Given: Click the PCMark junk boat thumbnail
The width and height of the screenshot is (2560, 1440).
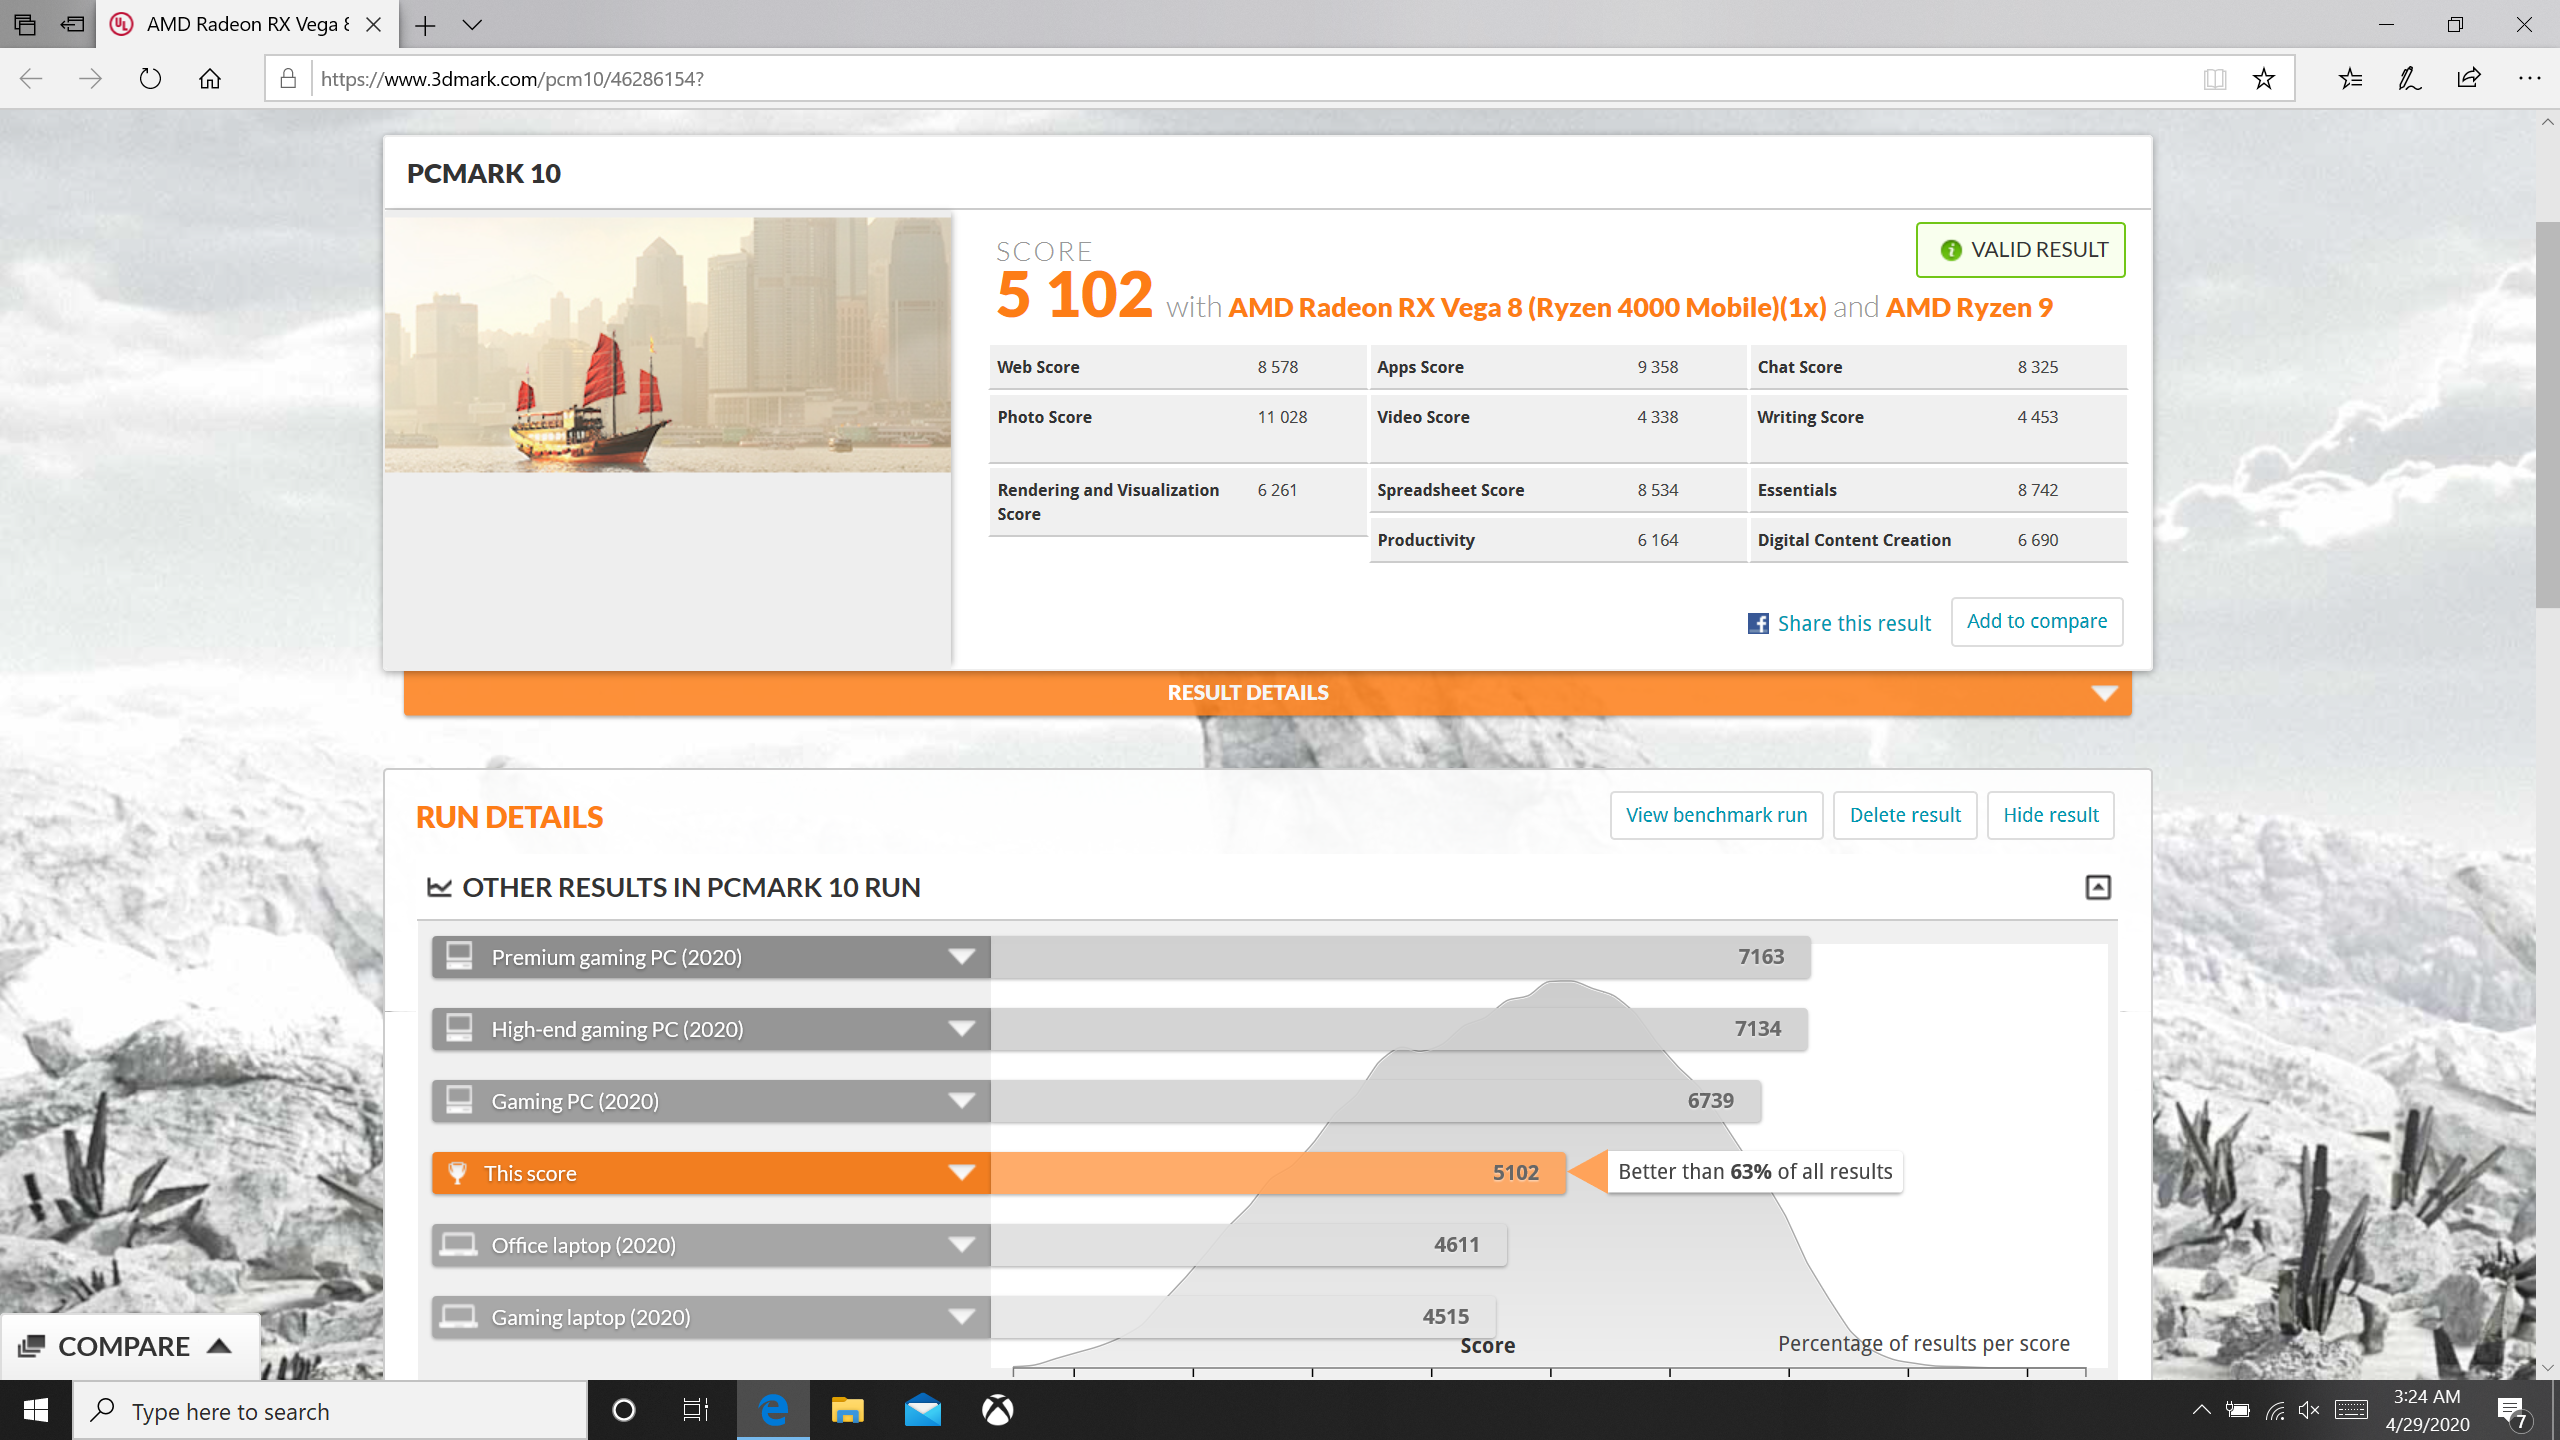Looking at the screenshot, I should (x=668, y=344).
